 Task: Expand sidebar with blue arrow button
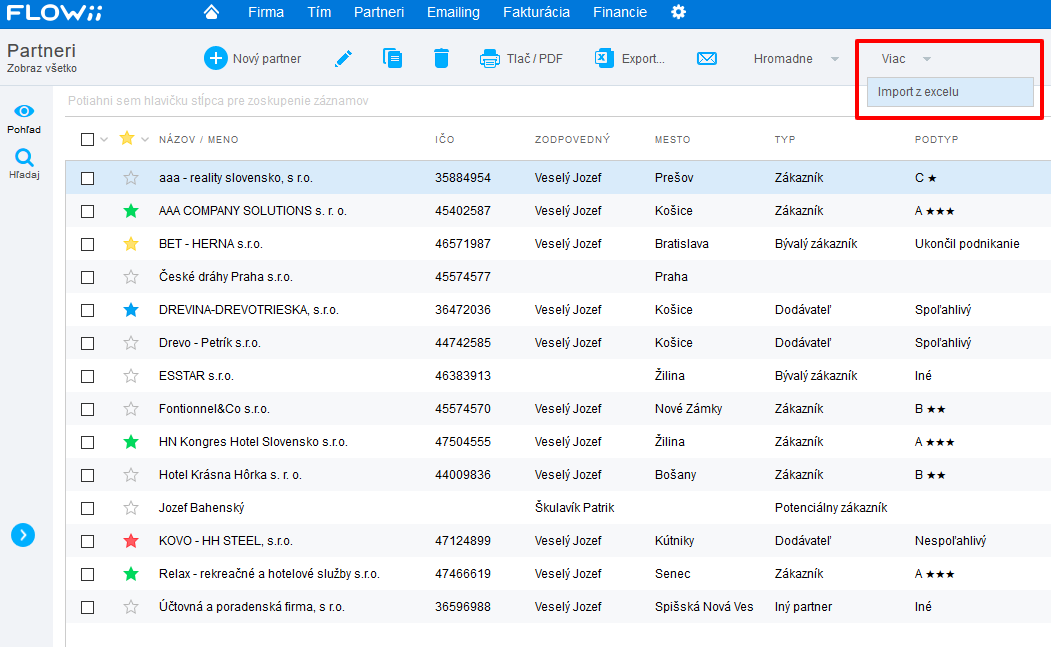[23, 535]
